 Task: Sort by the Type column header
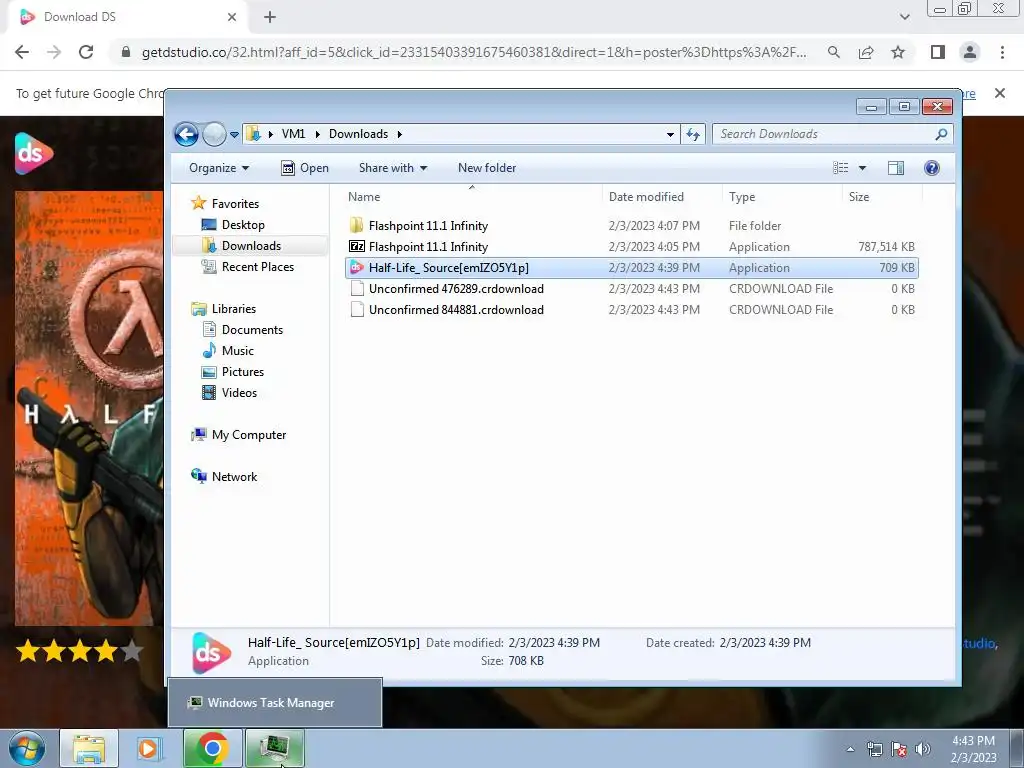(782, 197)
